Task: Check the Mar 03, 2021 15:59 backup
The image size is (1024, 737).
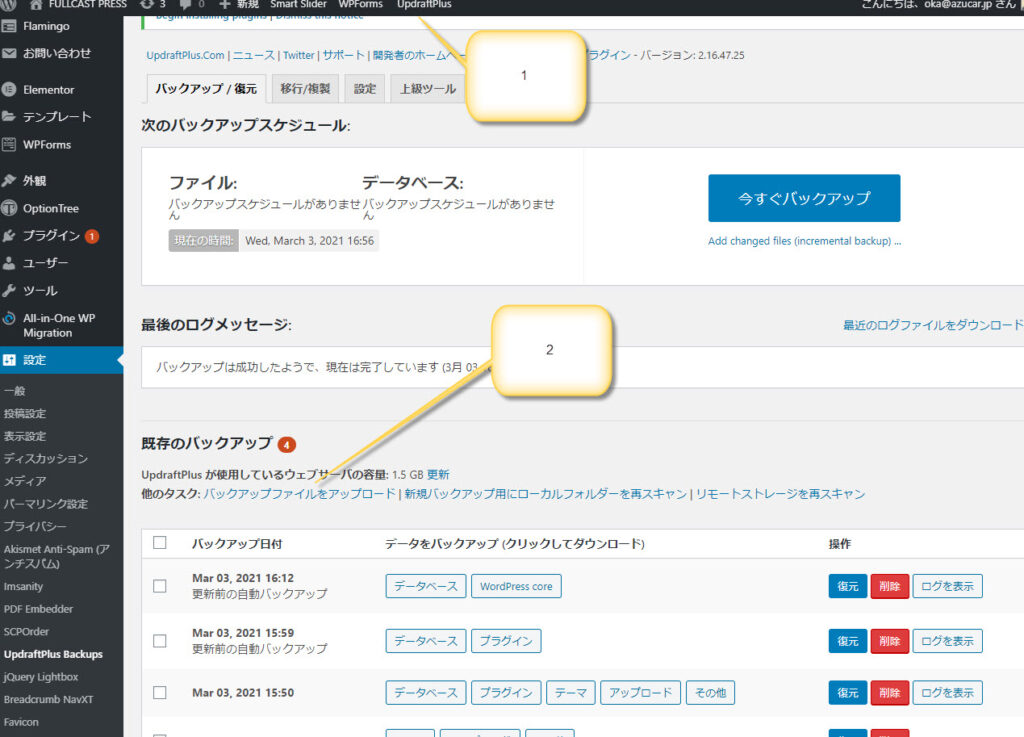Action: (160, 640)
